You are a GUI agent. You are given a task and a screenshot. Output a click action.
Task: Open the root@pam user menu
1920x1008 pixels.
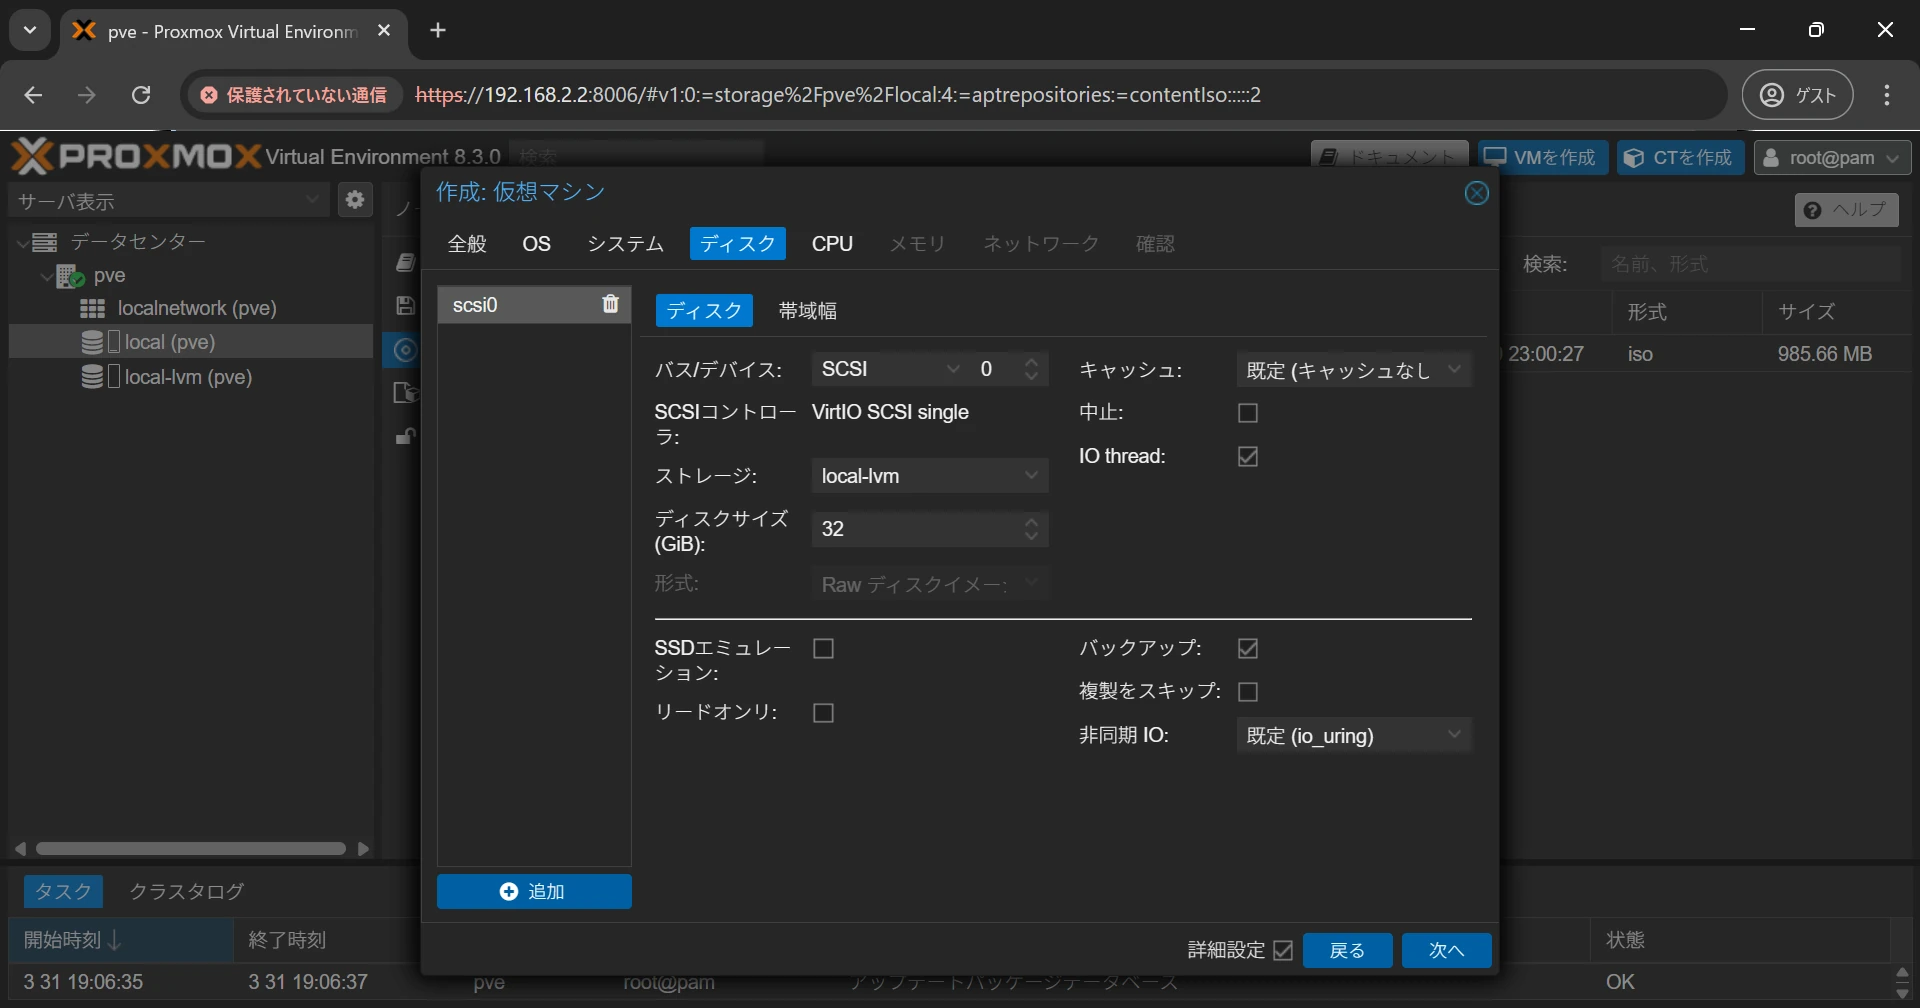click(1832, 158)
